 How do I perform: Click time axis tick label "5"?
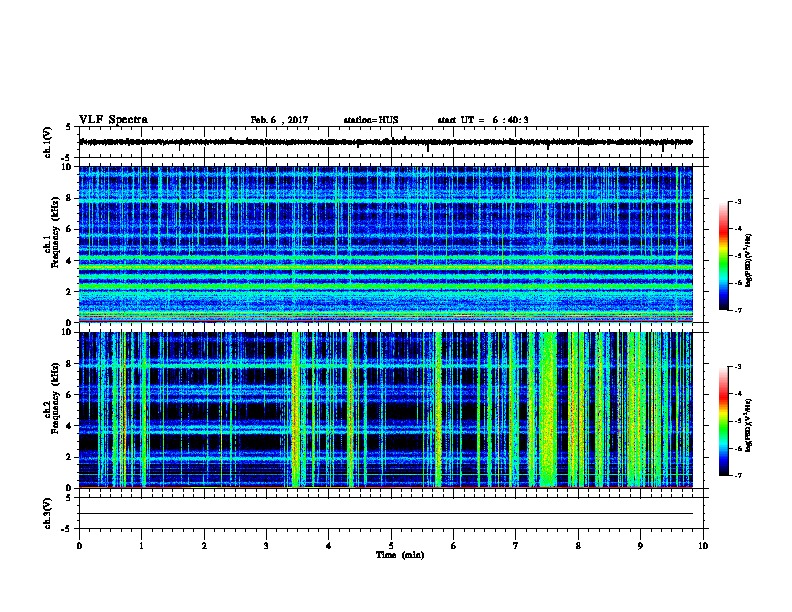(x=391, y=545)
